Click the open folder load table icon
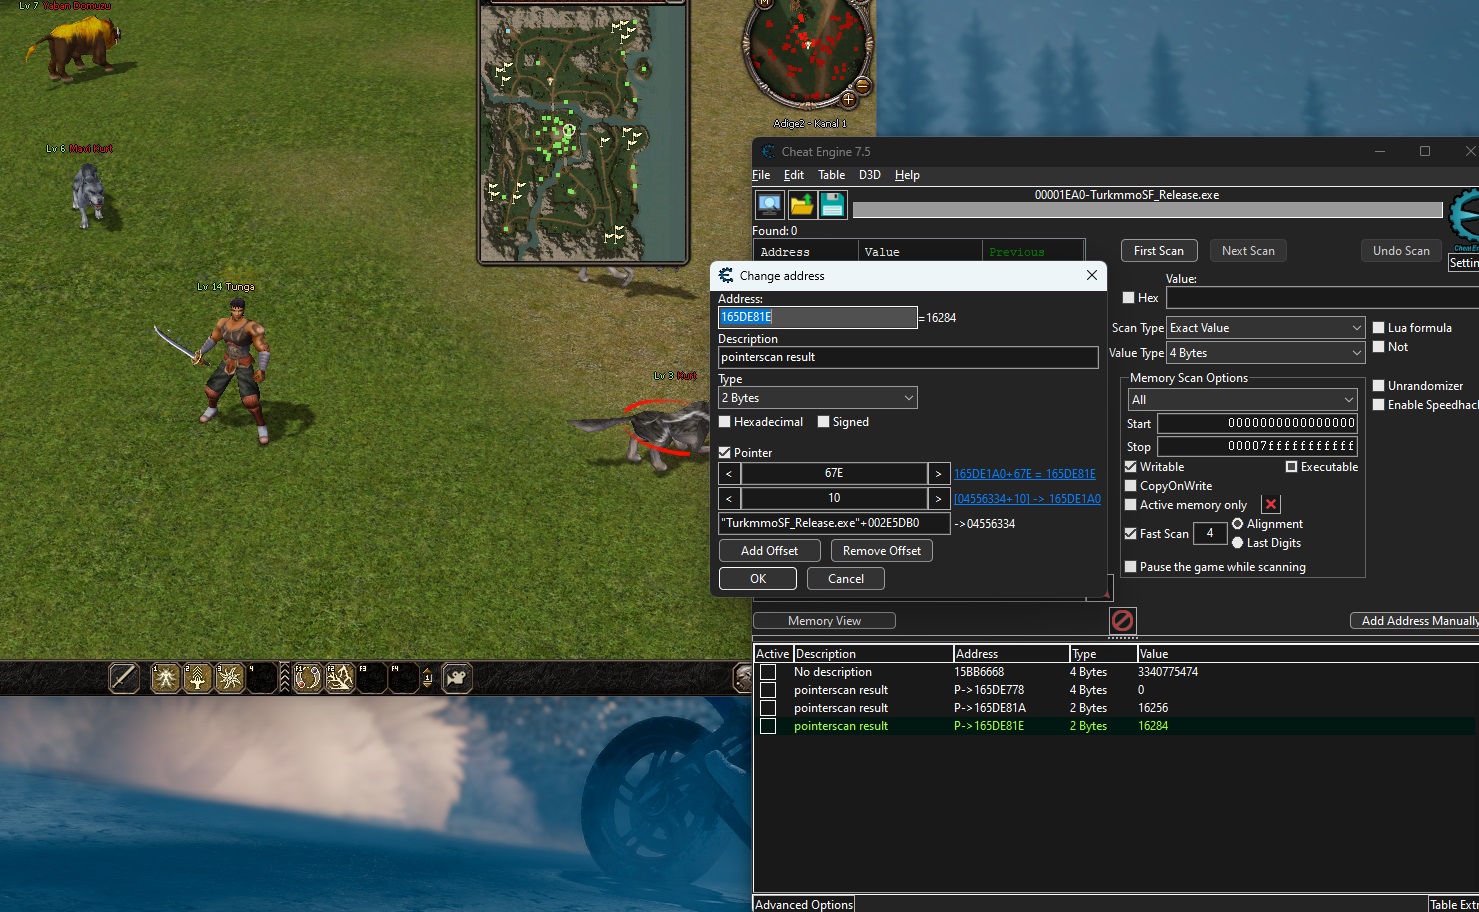Image resolution: width=1479 pixels, height=912 pixels. click(x=801, y=205)
